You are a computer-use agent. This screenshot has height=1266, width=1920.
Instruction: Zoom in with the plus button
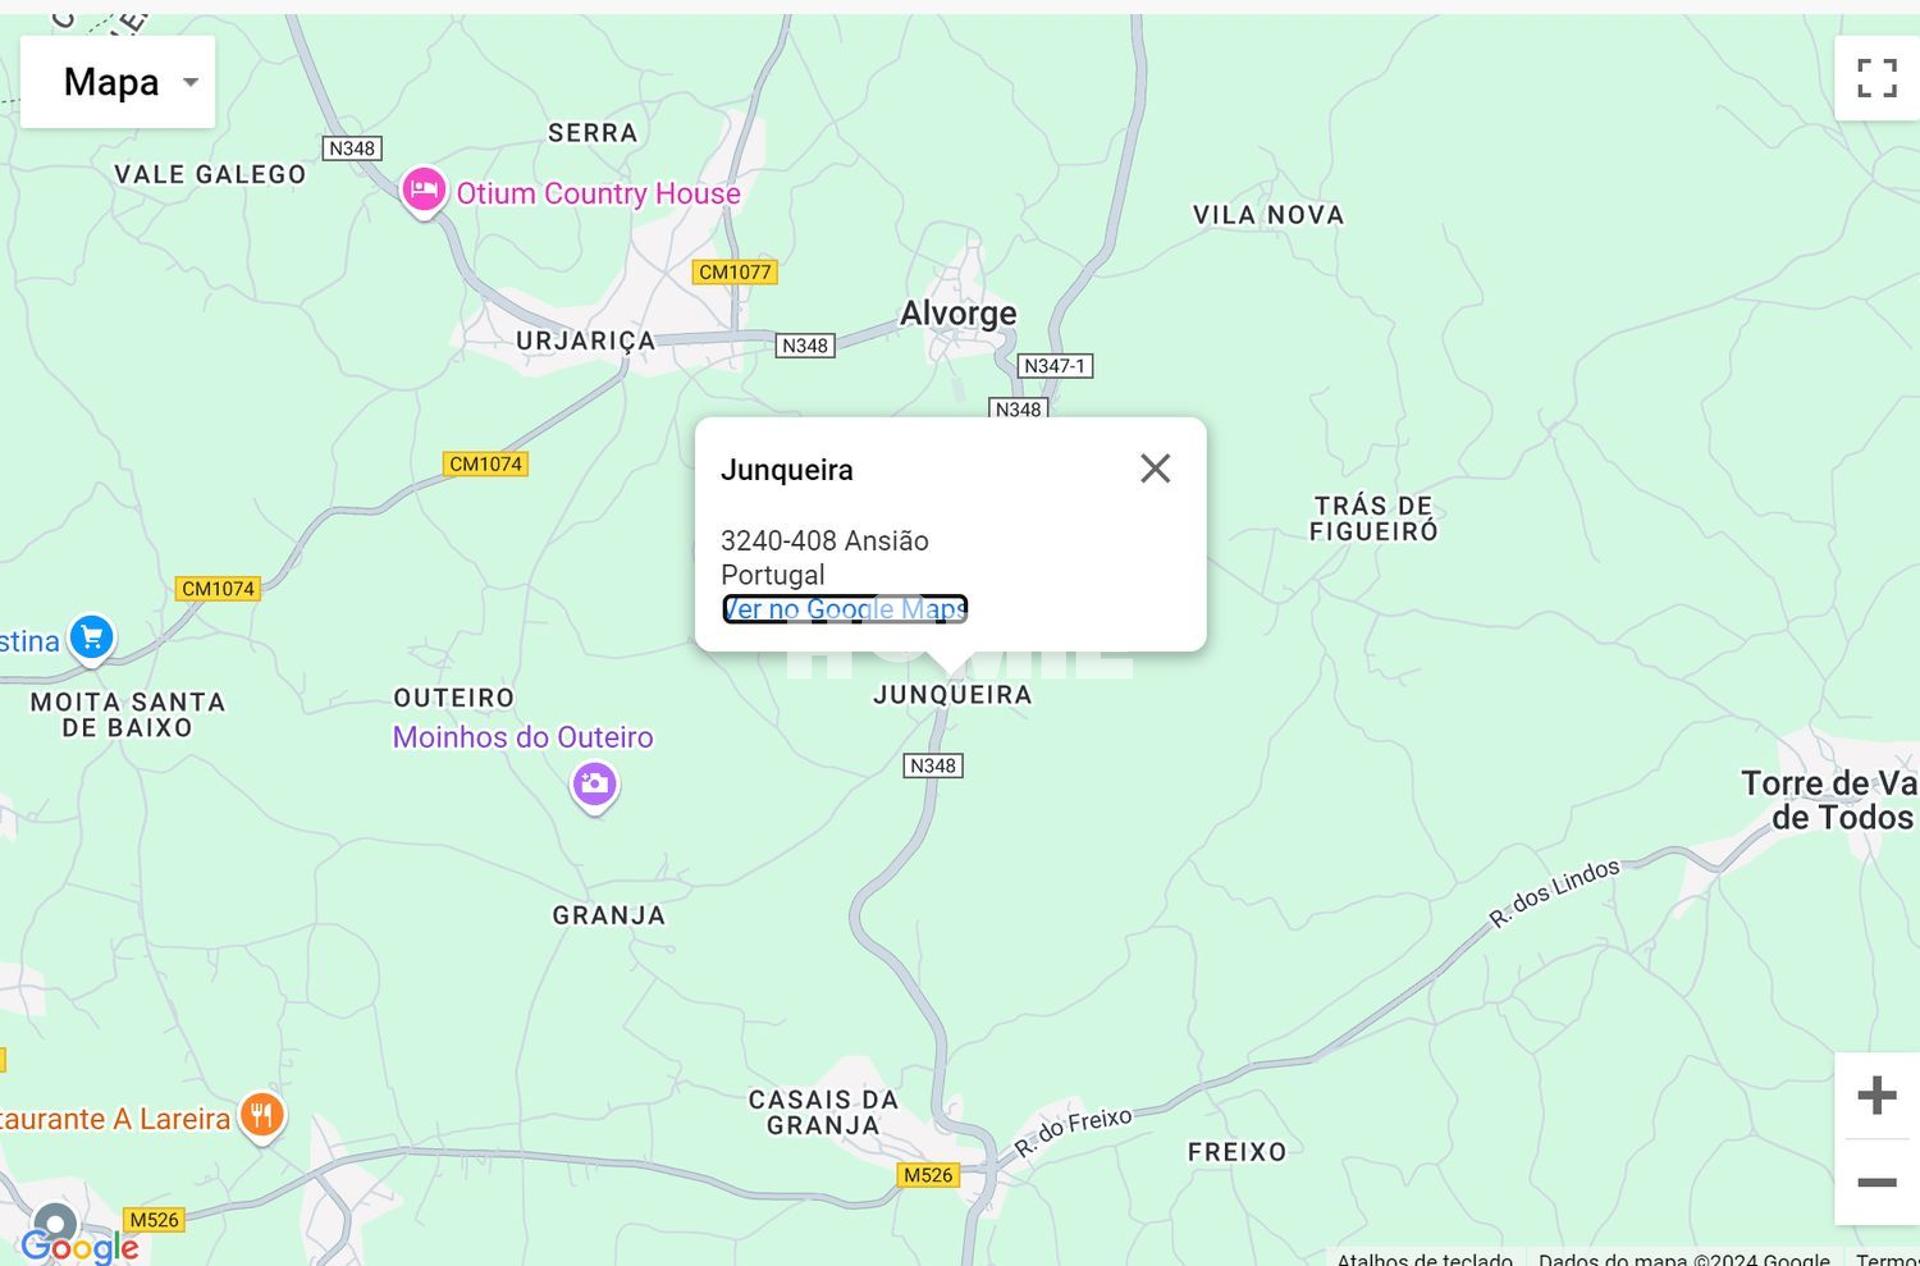[1876, 1095]
